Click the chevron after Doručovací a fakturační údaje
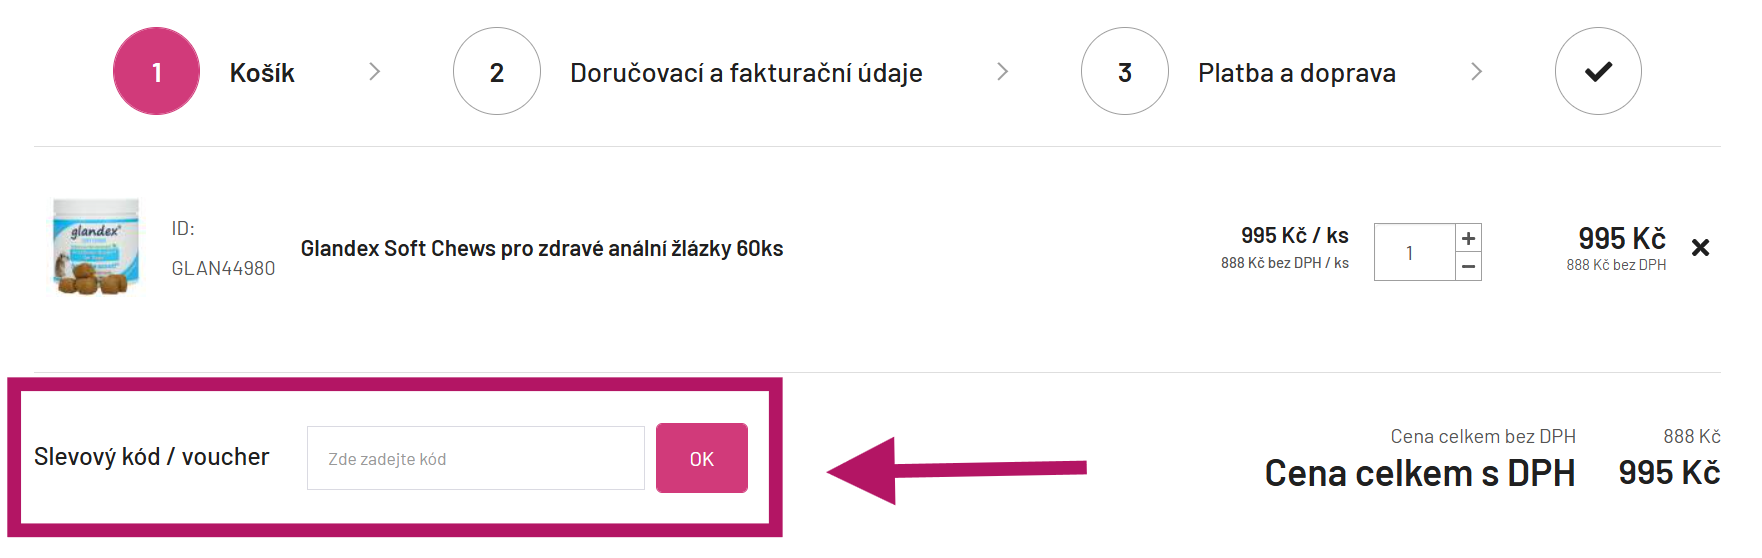This screenshot has height=558, width=1762. [1002, 71]
